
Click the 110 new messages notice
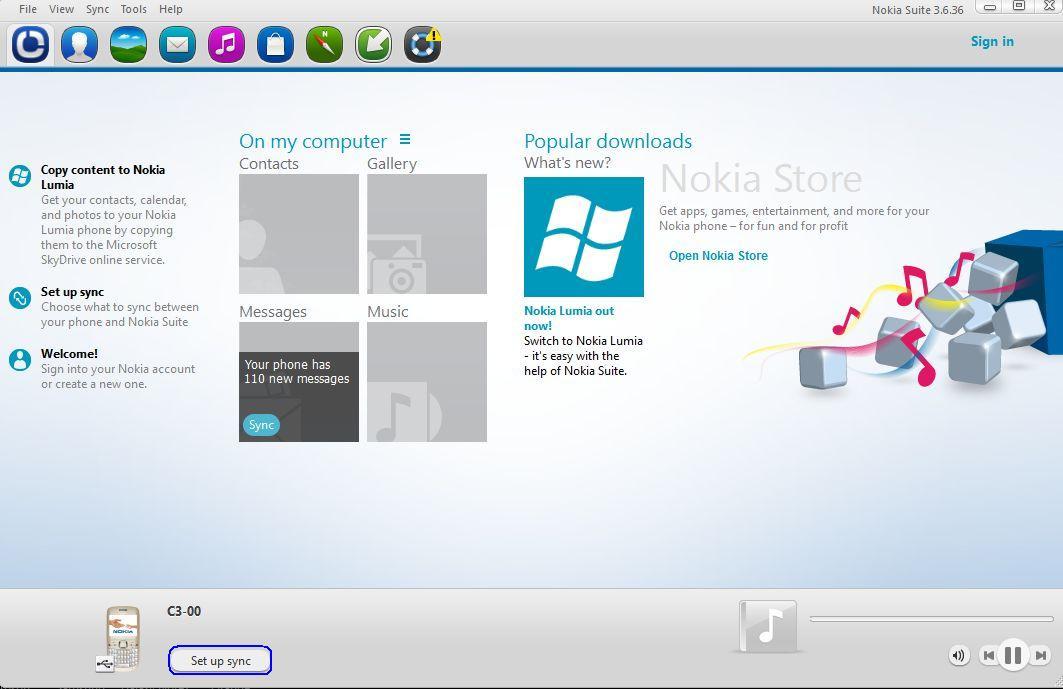click(297, 372)
